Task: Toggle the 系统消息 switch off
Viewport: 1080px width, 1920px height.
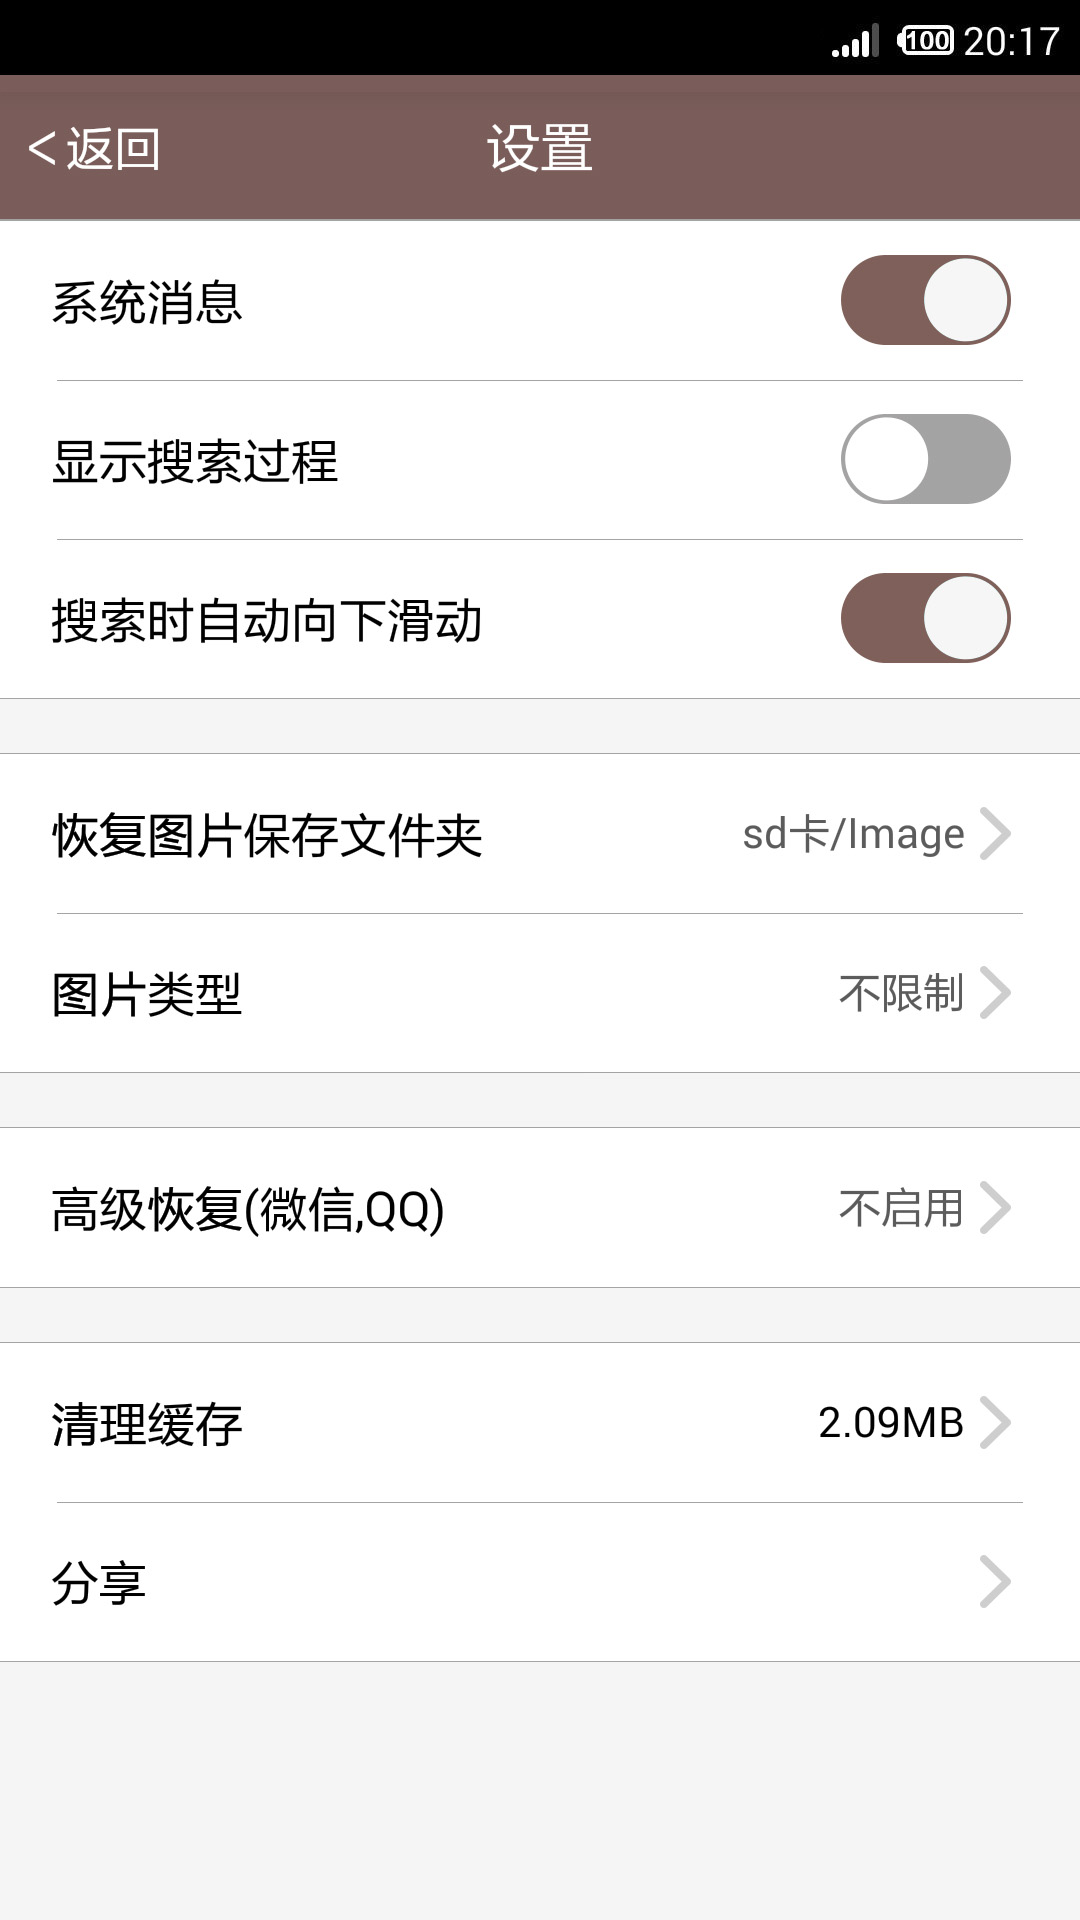Action: 925,300
